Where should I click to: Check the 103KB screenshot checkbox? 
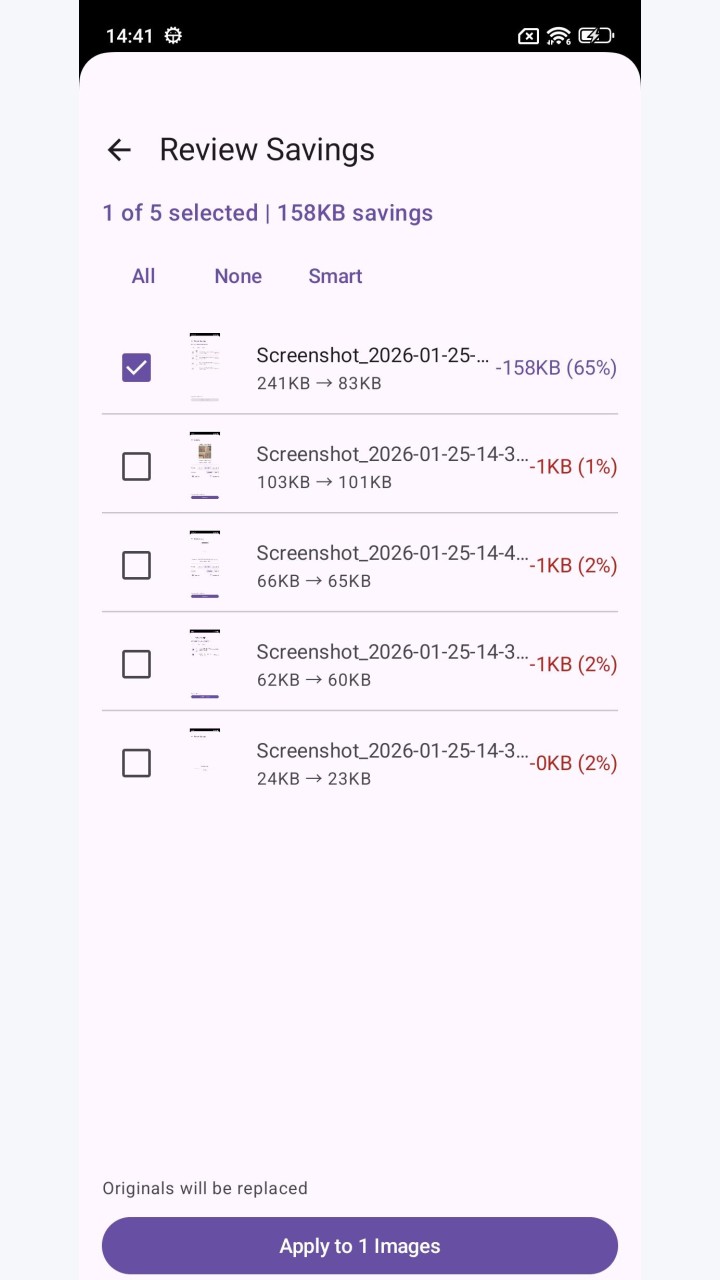136,467
